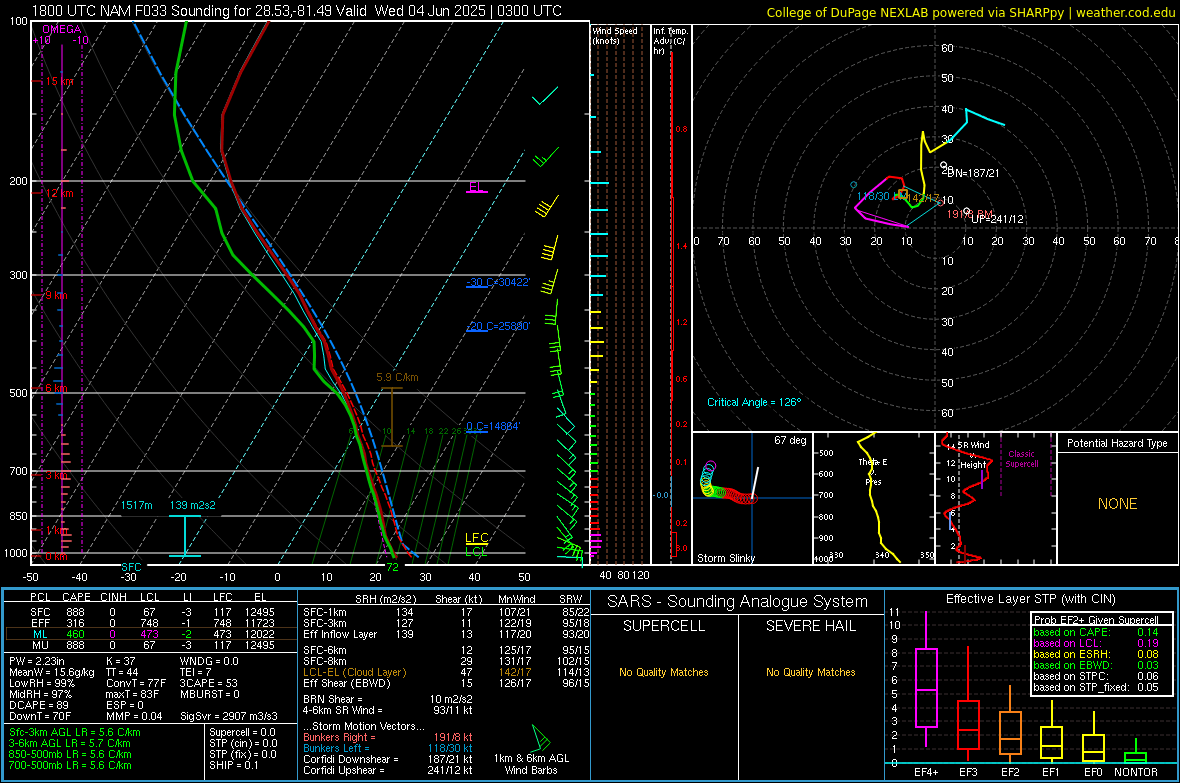Click the 'Potential Hazard Type' header

[1118, 443]
